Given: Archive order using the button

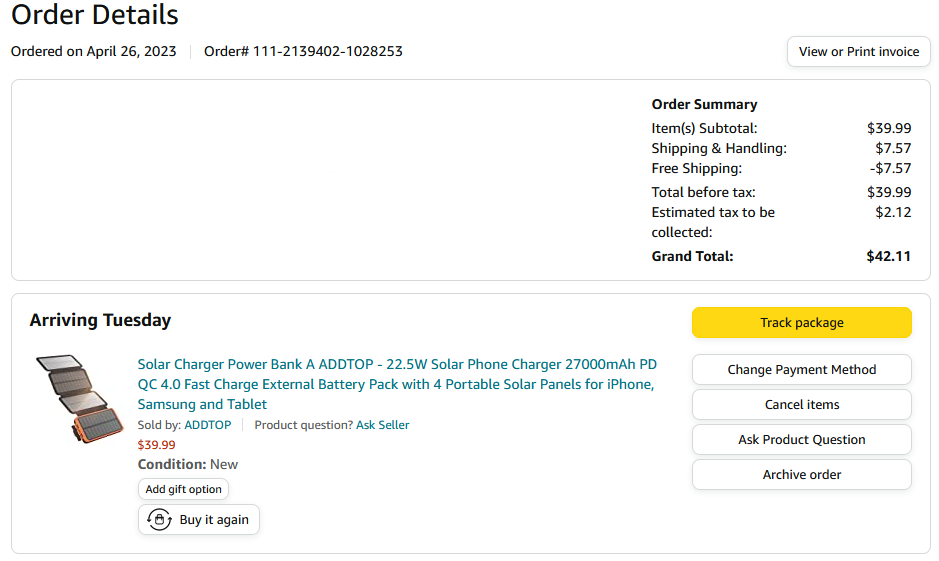Looking at the screenshot, I should [x=801, y=475].
